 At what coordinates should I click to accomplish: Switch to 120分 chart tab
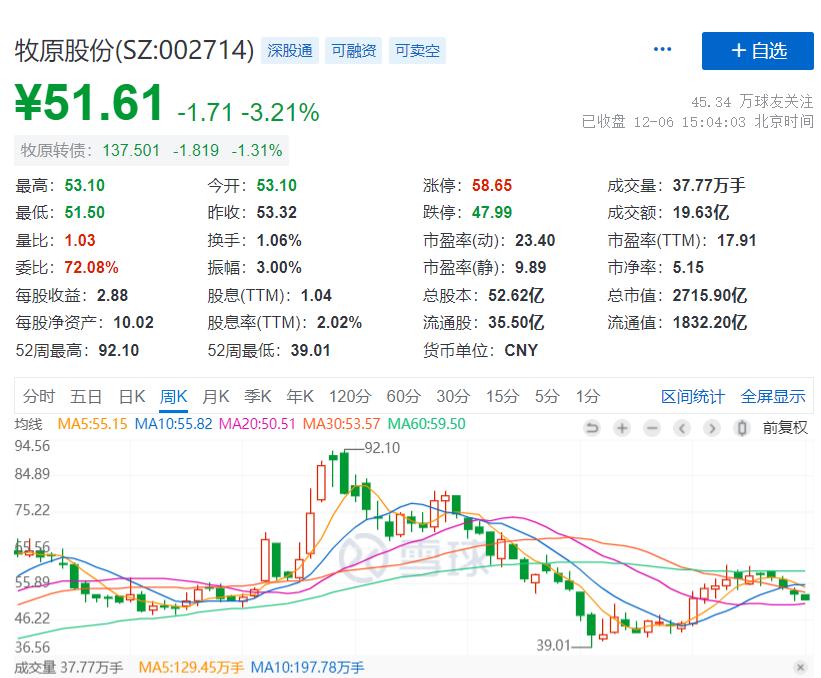350,396
